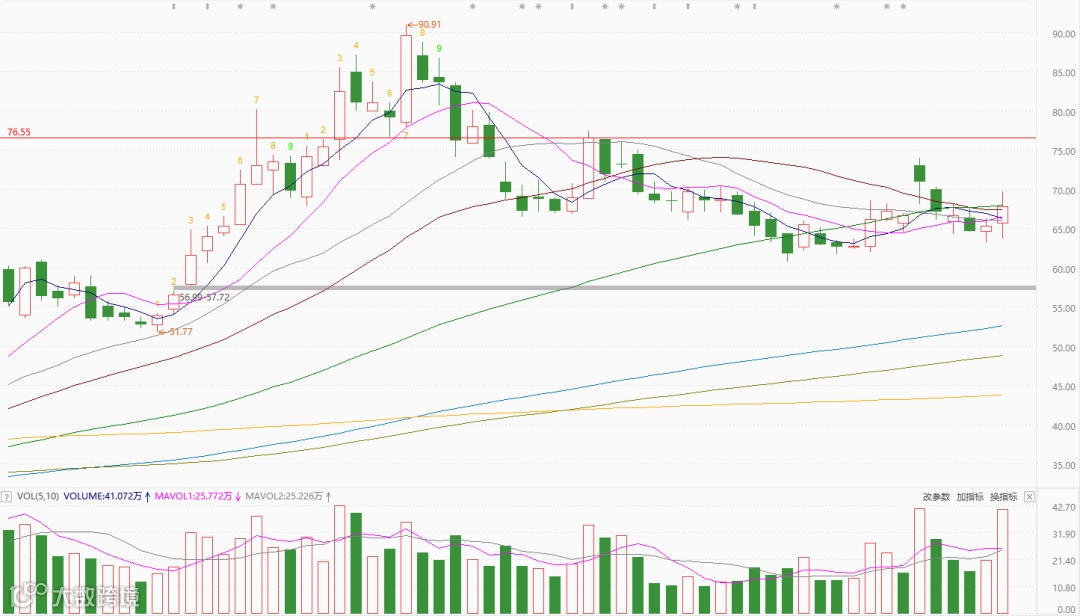Click the 56.89-57.72 gap range label

(204, 297)
